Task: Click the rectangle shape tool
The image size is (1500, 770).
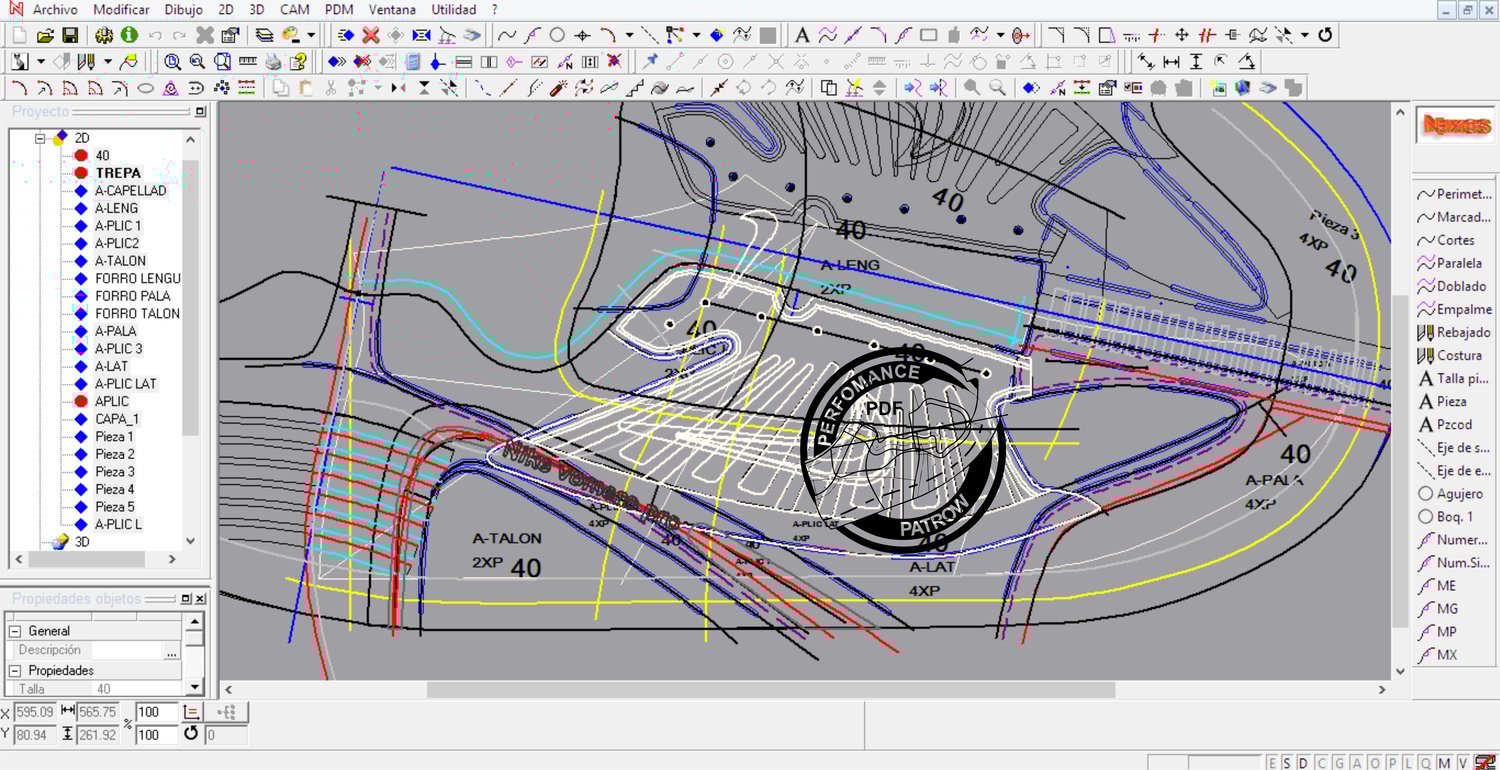Action: tap(928, 35)
